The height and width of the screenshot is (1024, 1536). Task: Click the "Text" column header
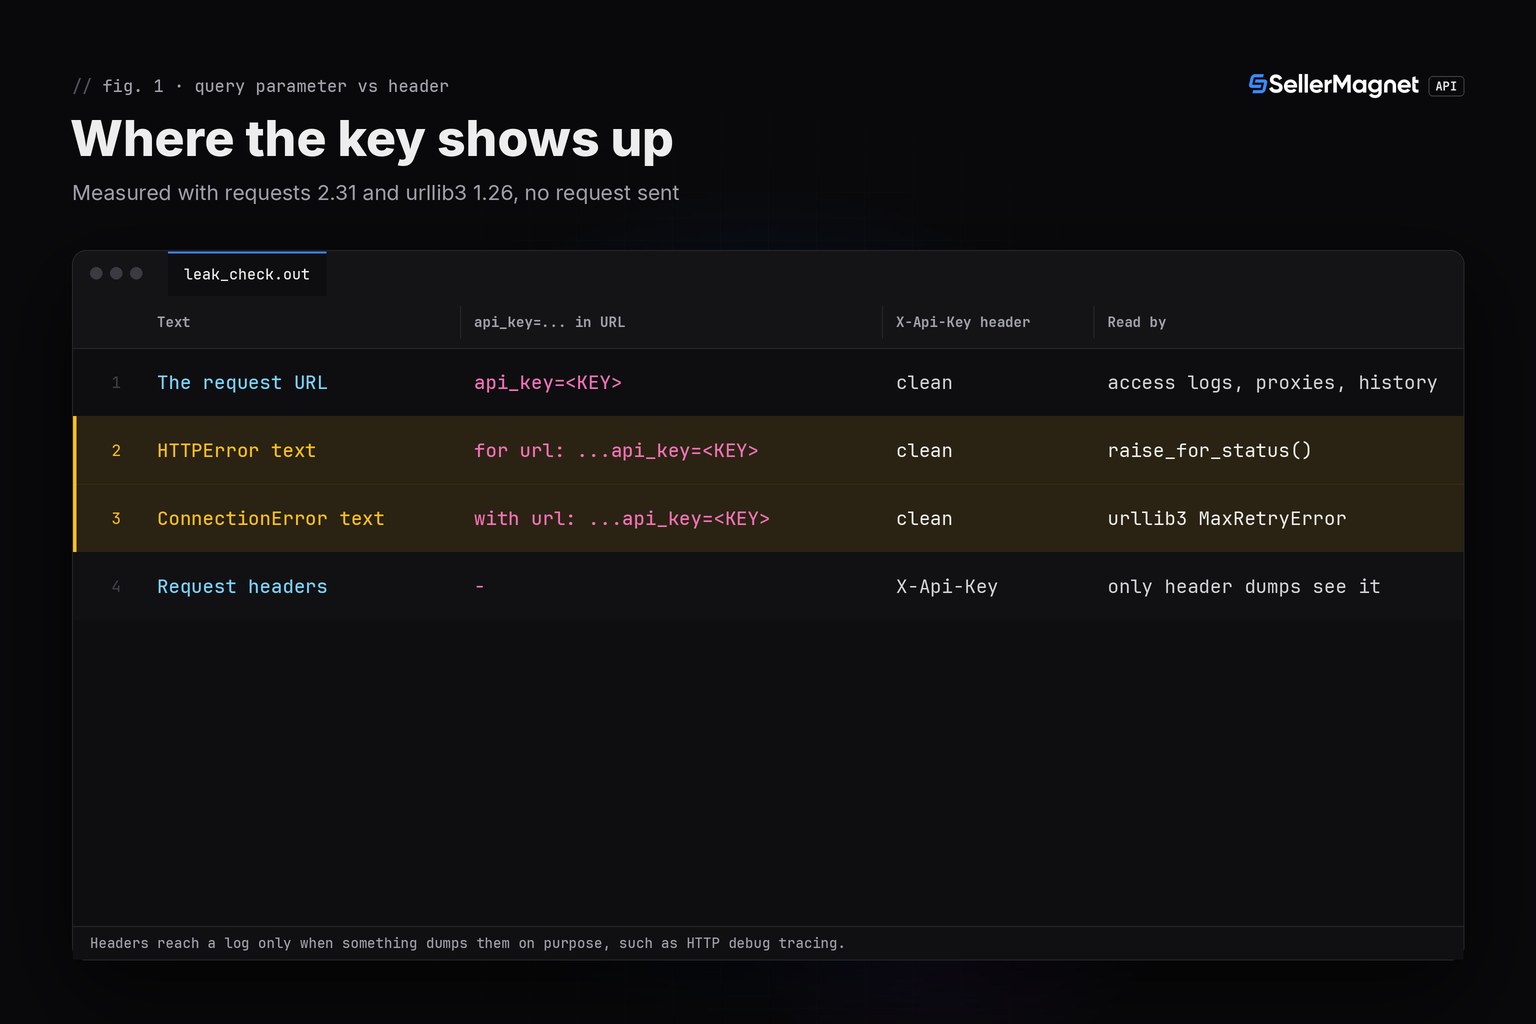tap(173, 322)
